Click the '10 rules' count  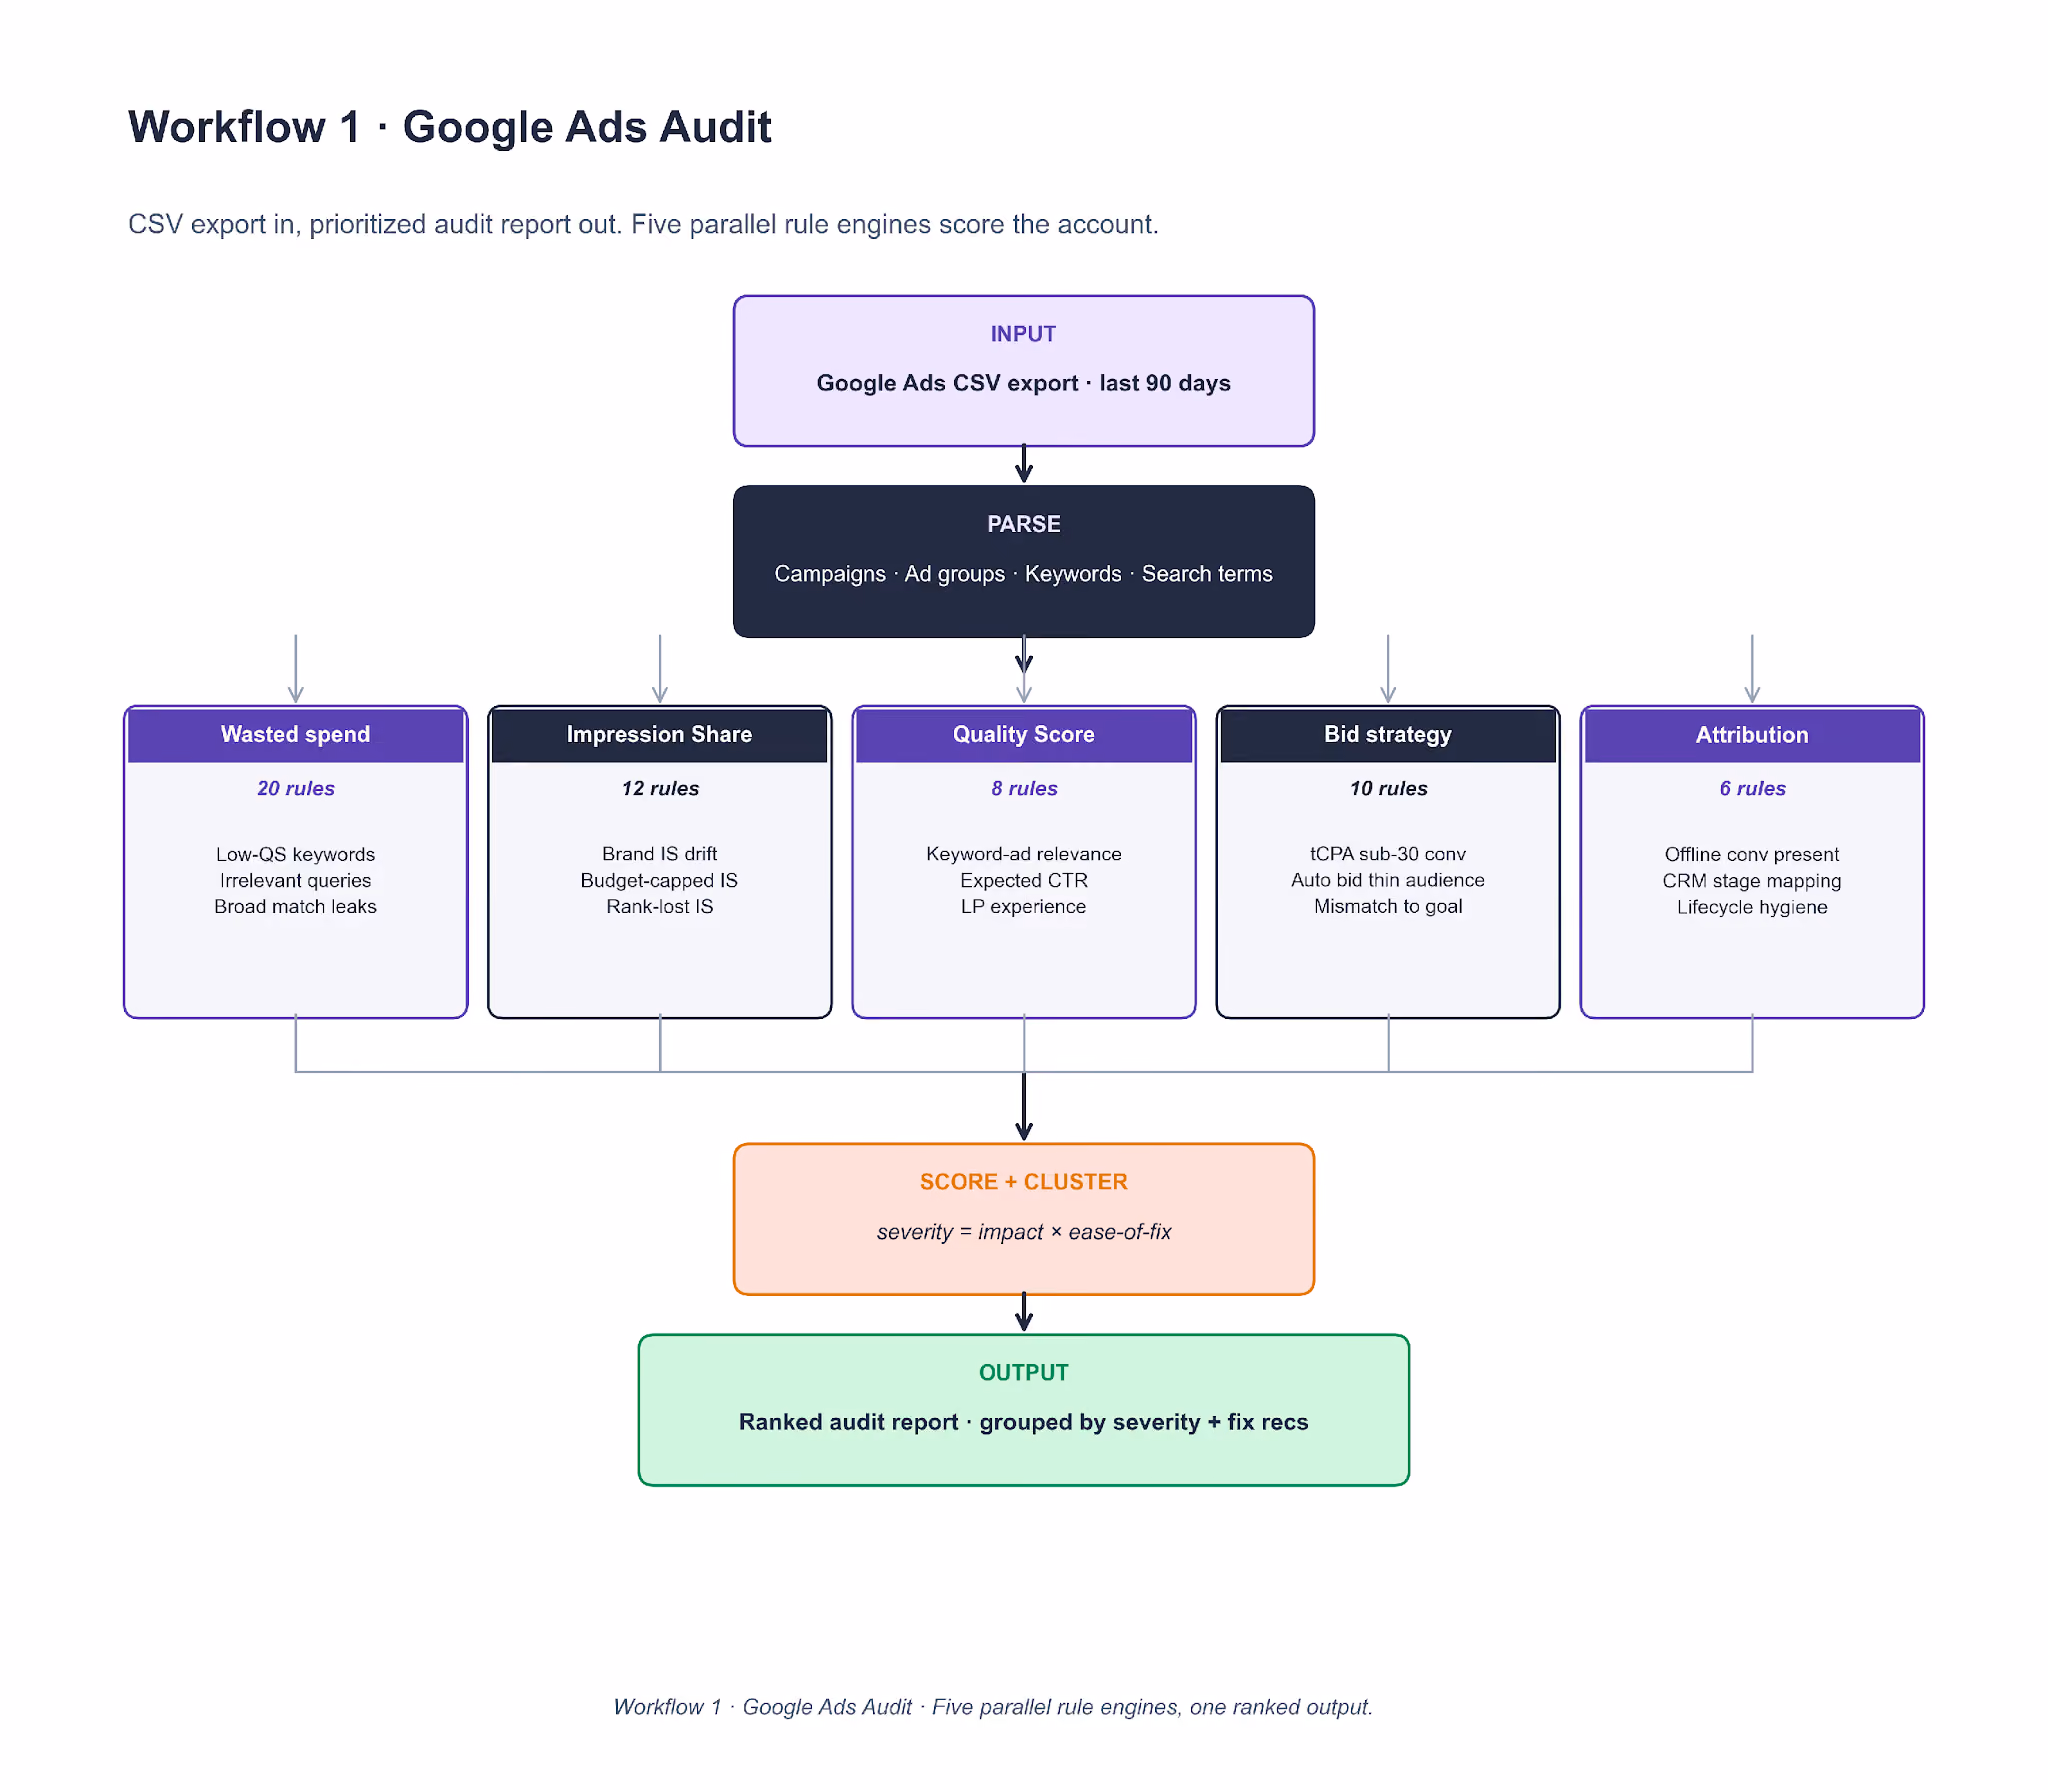pos(1388,788)
